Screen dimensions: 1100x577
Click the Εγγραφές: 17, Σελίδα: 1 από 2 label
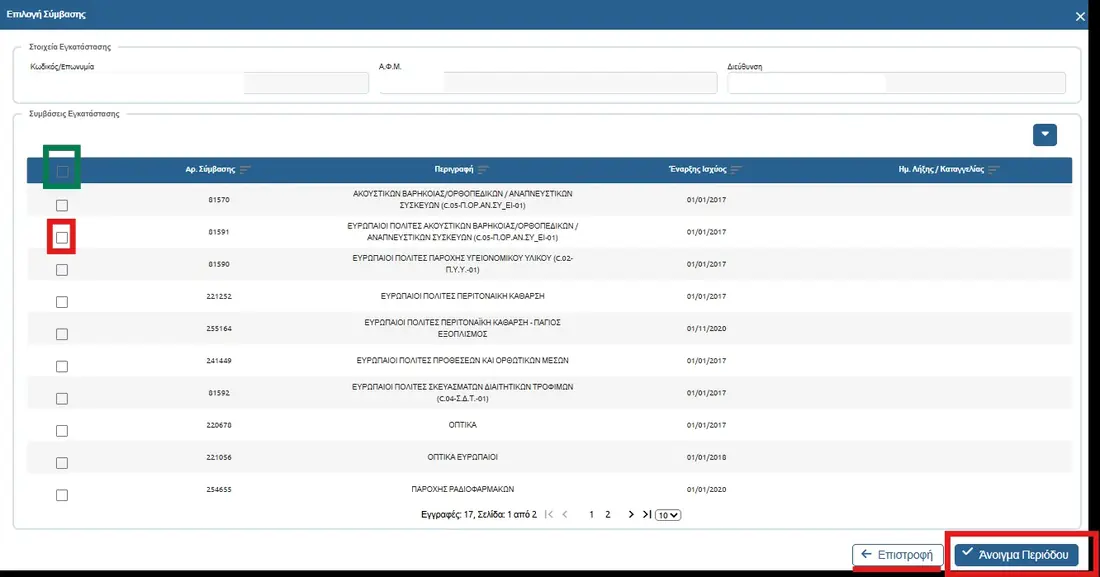coord(478,515)
